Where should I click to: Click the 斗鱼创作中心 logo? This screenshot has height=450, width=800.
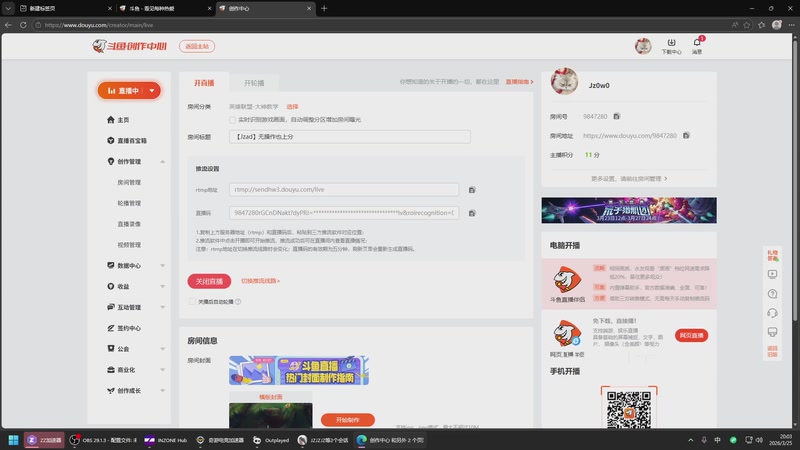(130, 46)
